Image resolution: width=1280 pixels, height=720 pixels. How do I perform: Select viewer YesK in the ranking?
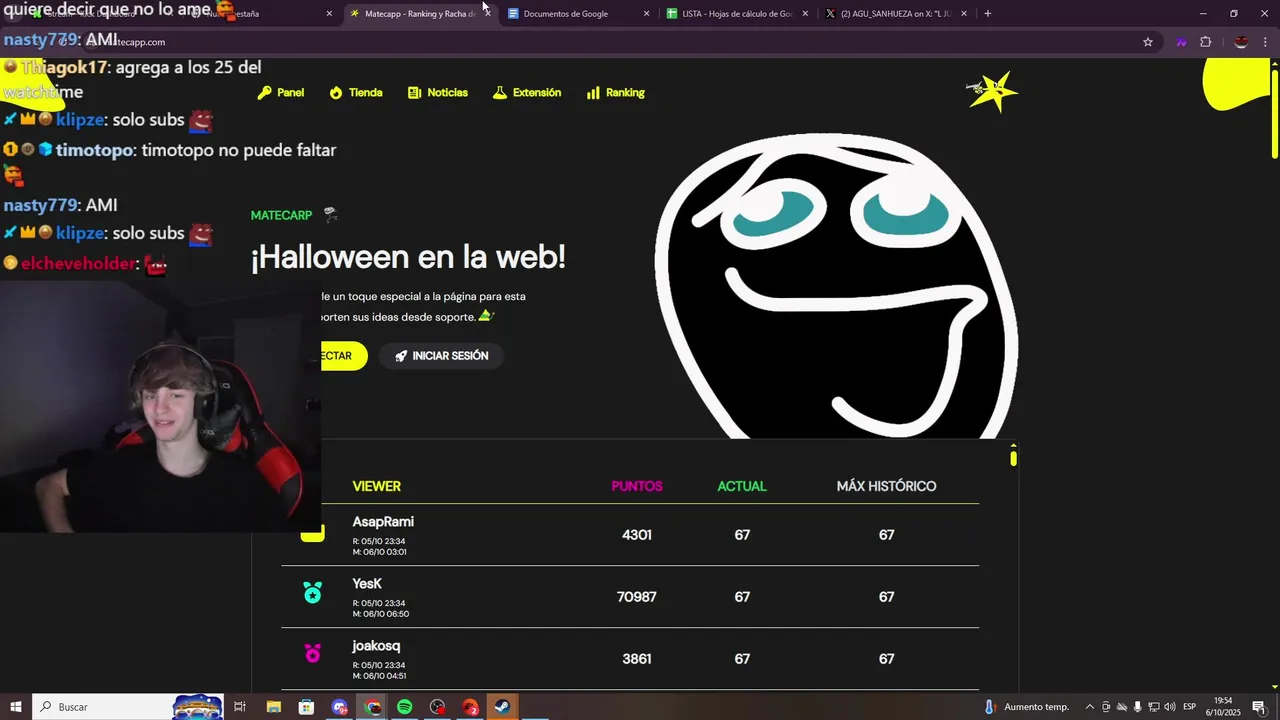[367, 584]
